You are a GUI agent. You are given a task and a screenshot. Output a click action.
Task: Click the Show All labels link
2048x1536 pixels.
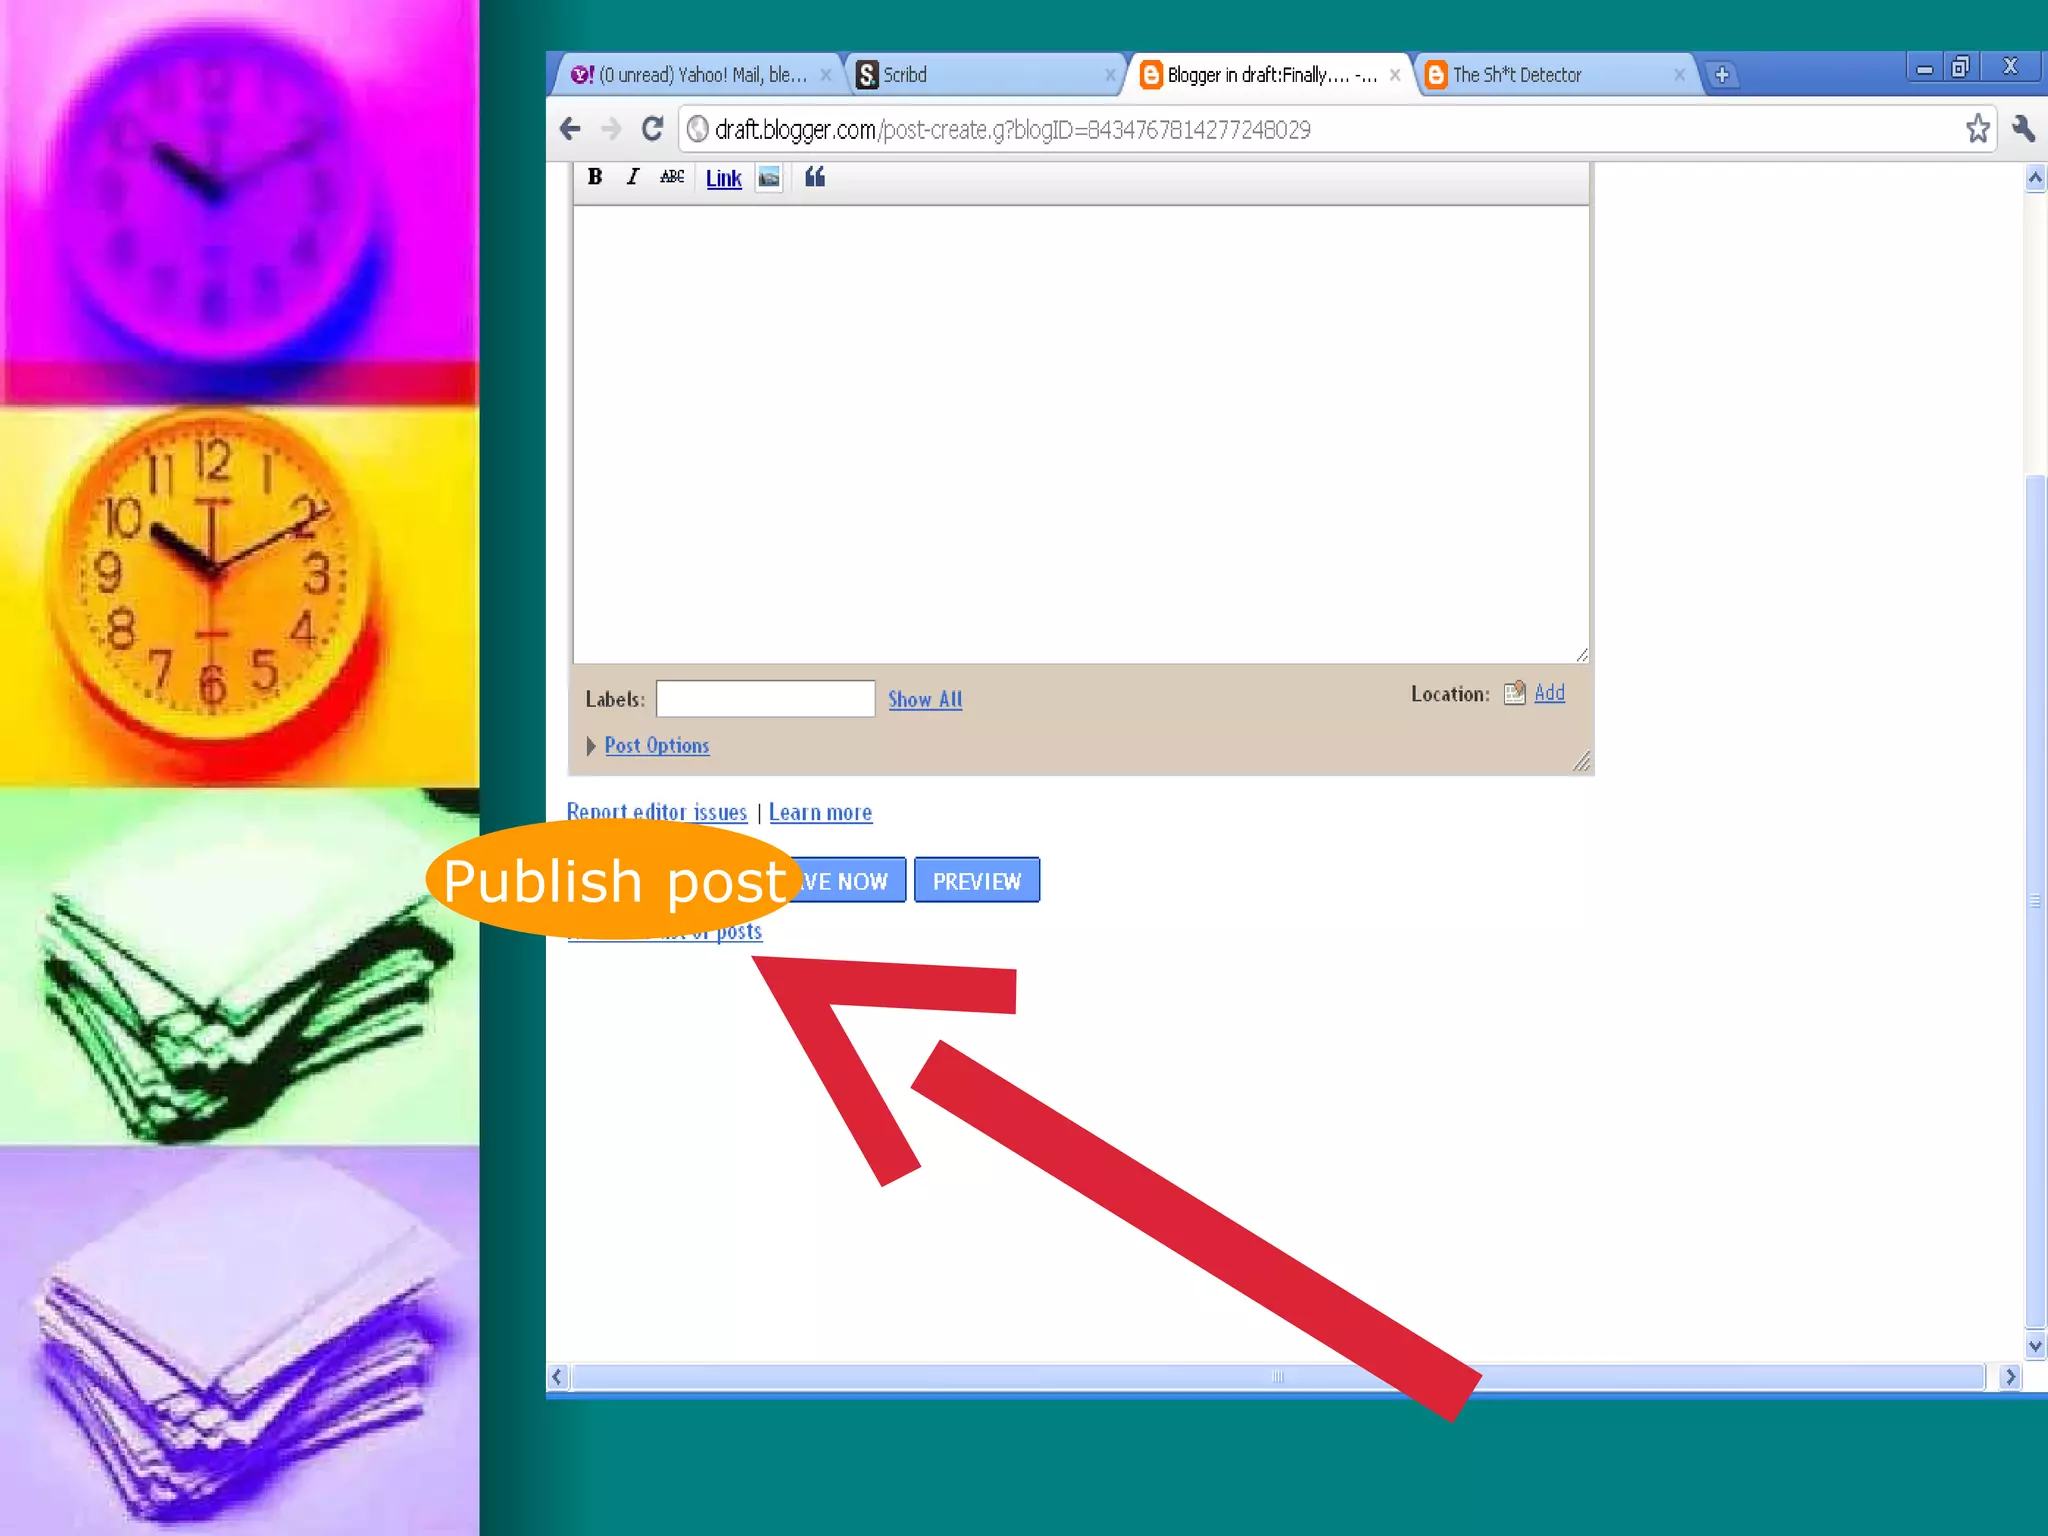tap(925, 700)
